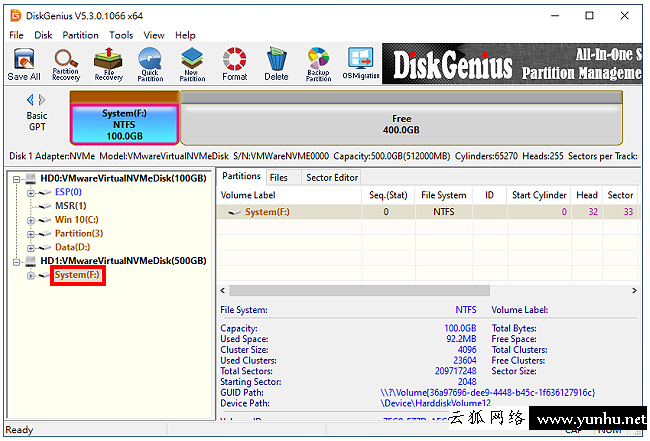Image resolution: width=650 pixels, height=441 pixels.
Task: Launch the OS Migration tool
Action: [361, 64]
